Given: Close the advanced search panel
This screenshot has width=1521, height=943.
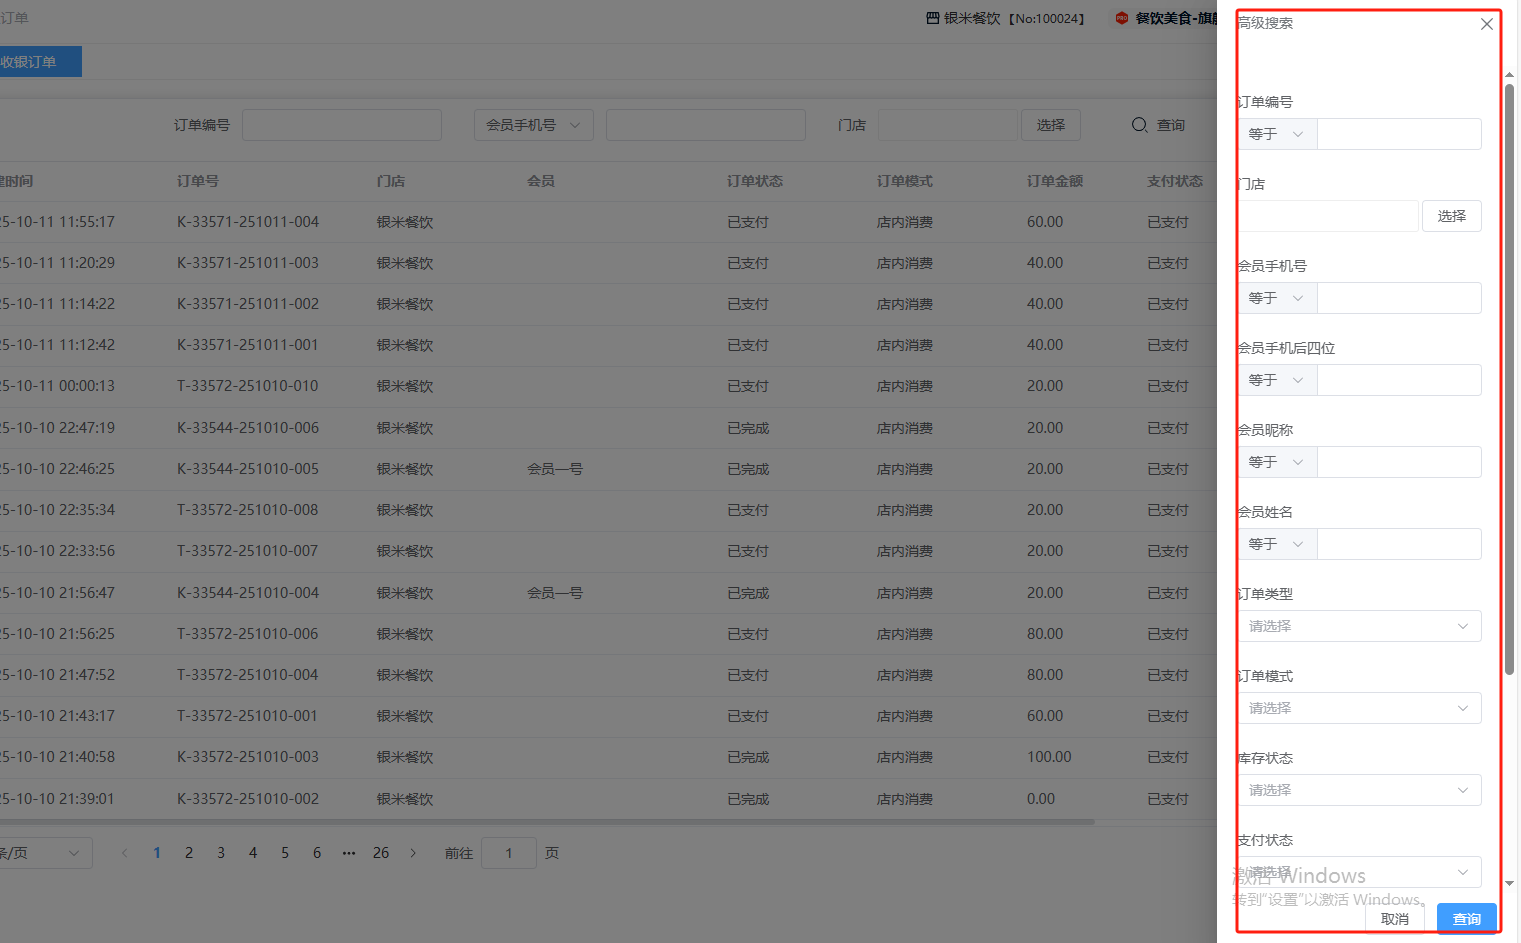Looking at the screenshot, I should pyautogui.click(x=1487, y=24).
